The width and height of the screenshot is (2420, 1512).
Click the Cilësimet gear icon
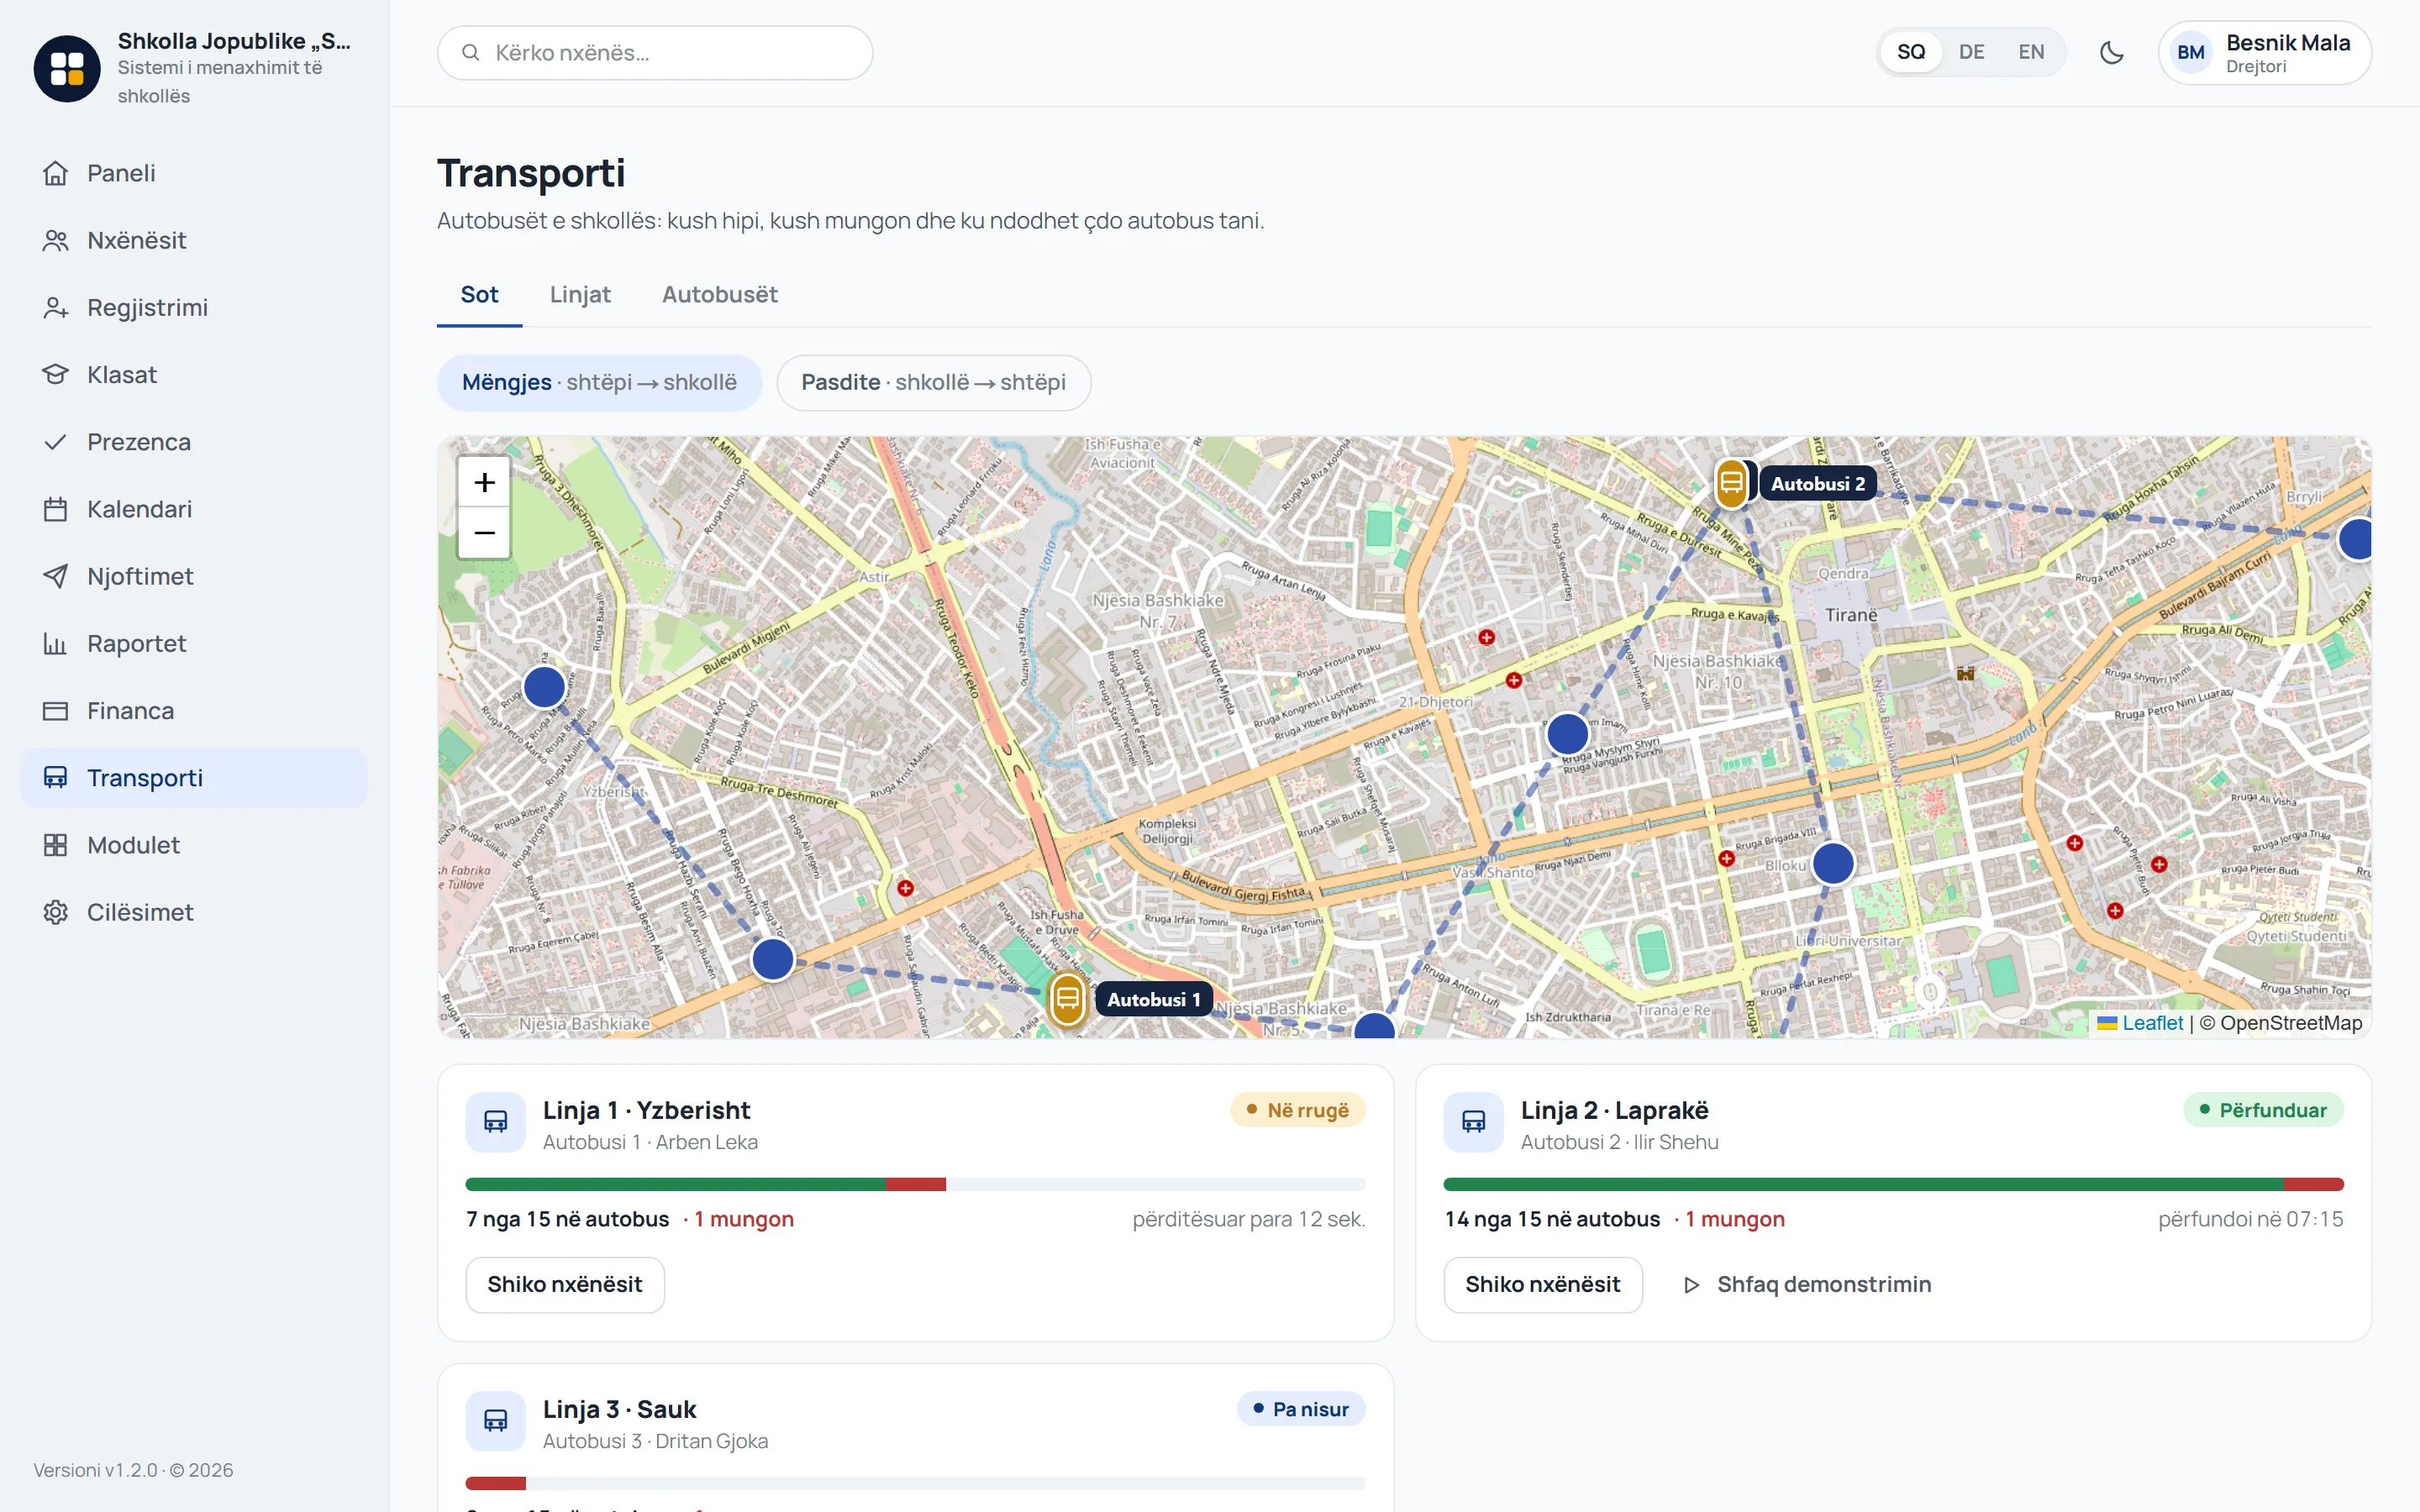click(55, 912)
